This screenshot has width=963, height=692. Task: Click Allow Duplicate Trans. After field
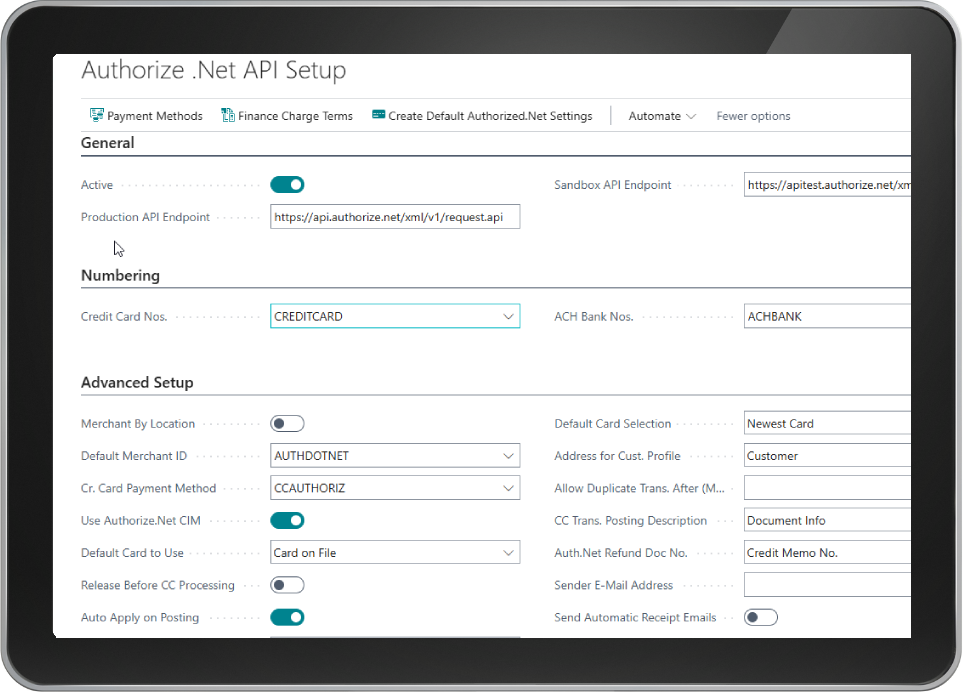click(827, 488)
